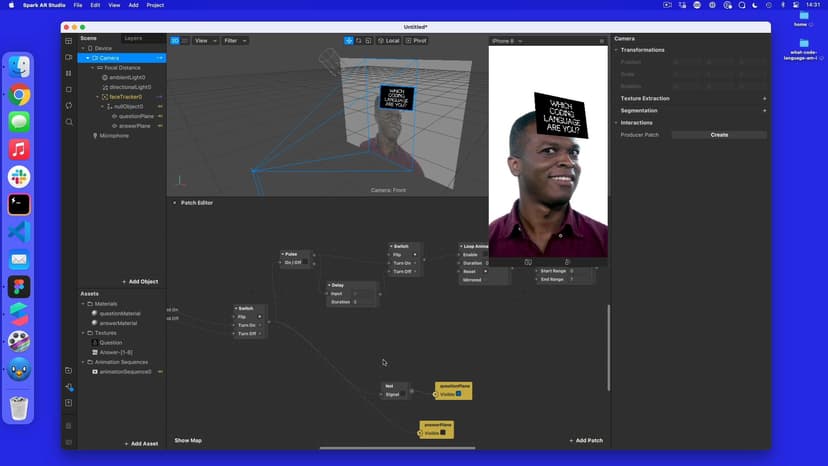The width and height of the screenshot is (828, 466).
Task: Open Chrome from the Dock
Action: pyautogui.click(x=19, y=95)
